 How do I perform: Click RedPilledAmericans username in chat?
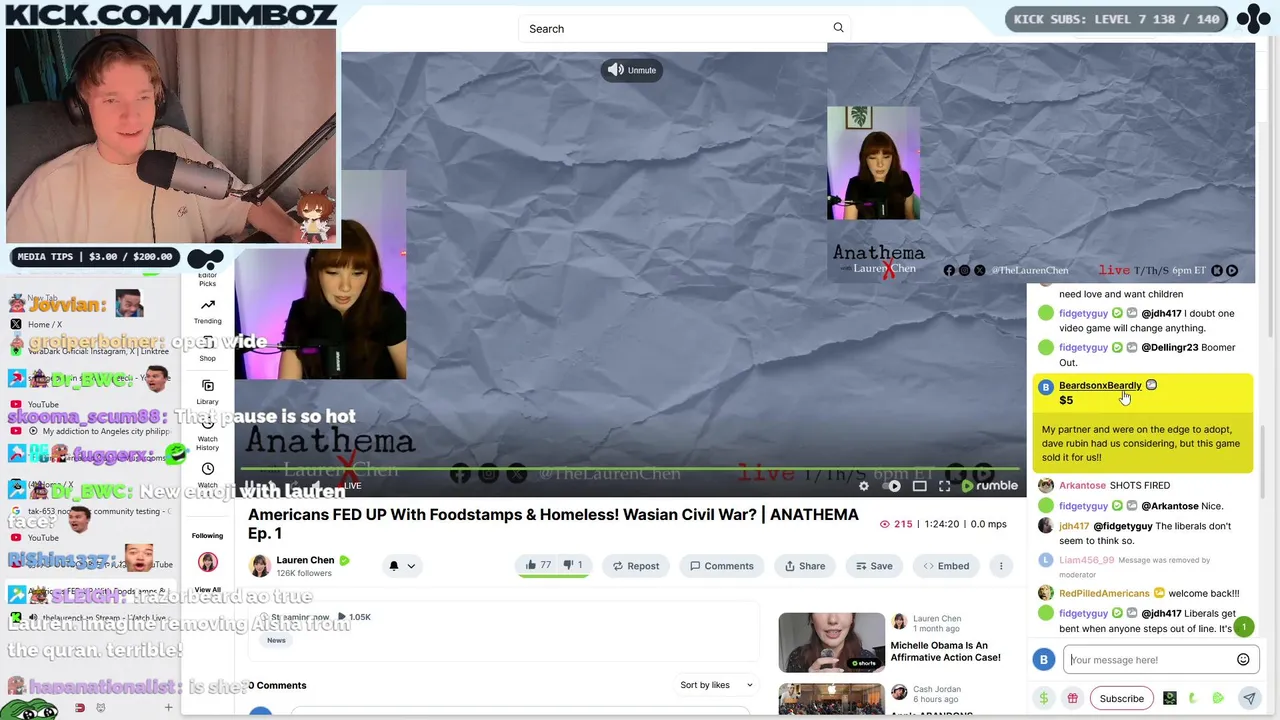tap(1104, 593)
